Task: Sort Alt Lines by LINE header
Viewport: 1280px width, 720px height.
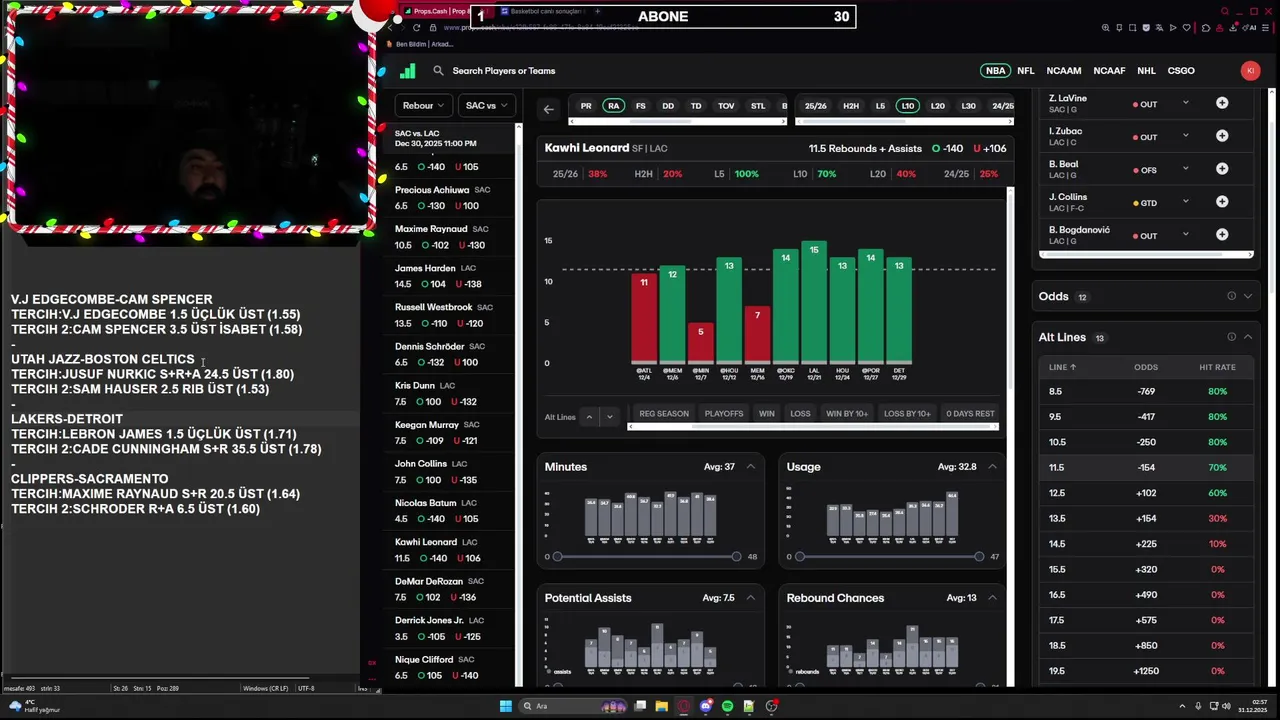Action: tap(1063, 367)
